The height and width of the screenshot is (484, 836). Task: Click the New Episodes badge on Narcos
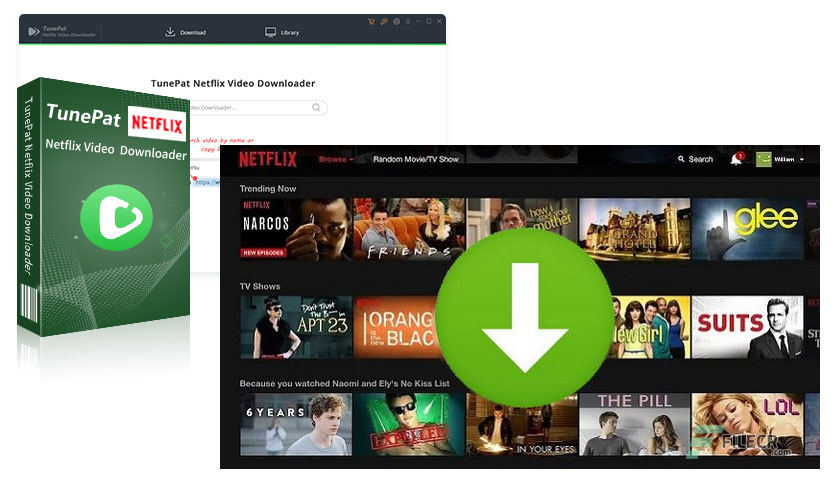click(263, 253)
